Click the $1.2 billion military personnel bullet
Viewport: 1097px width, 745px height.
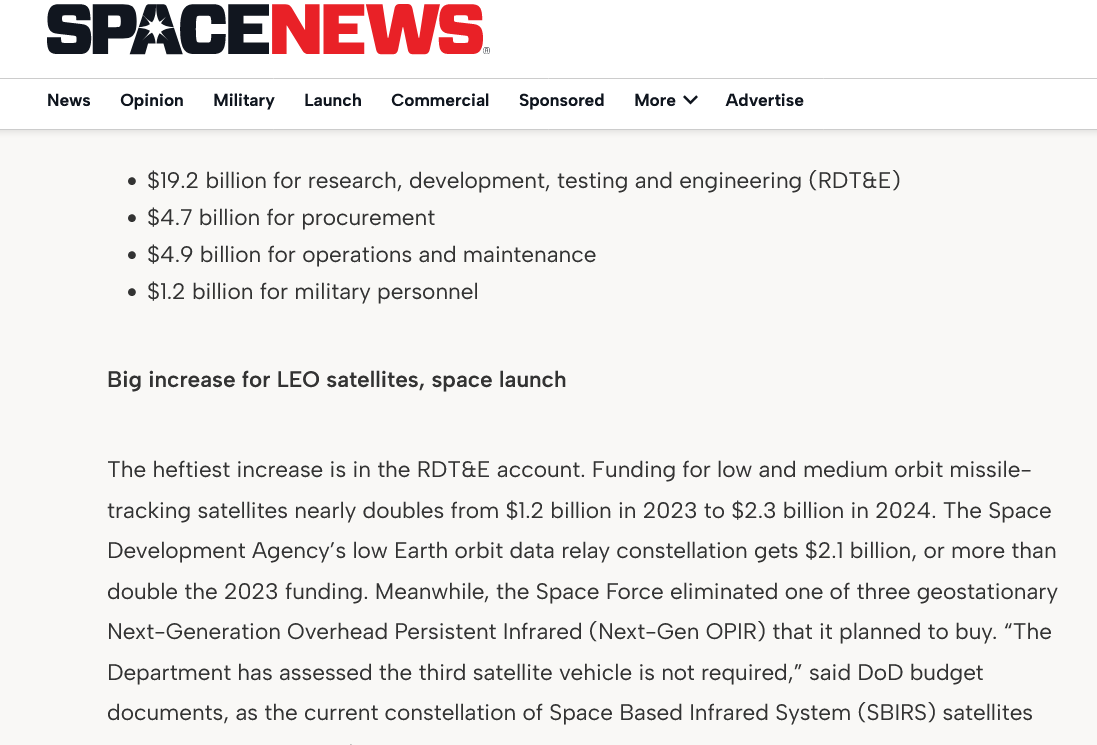pos(313,291)
